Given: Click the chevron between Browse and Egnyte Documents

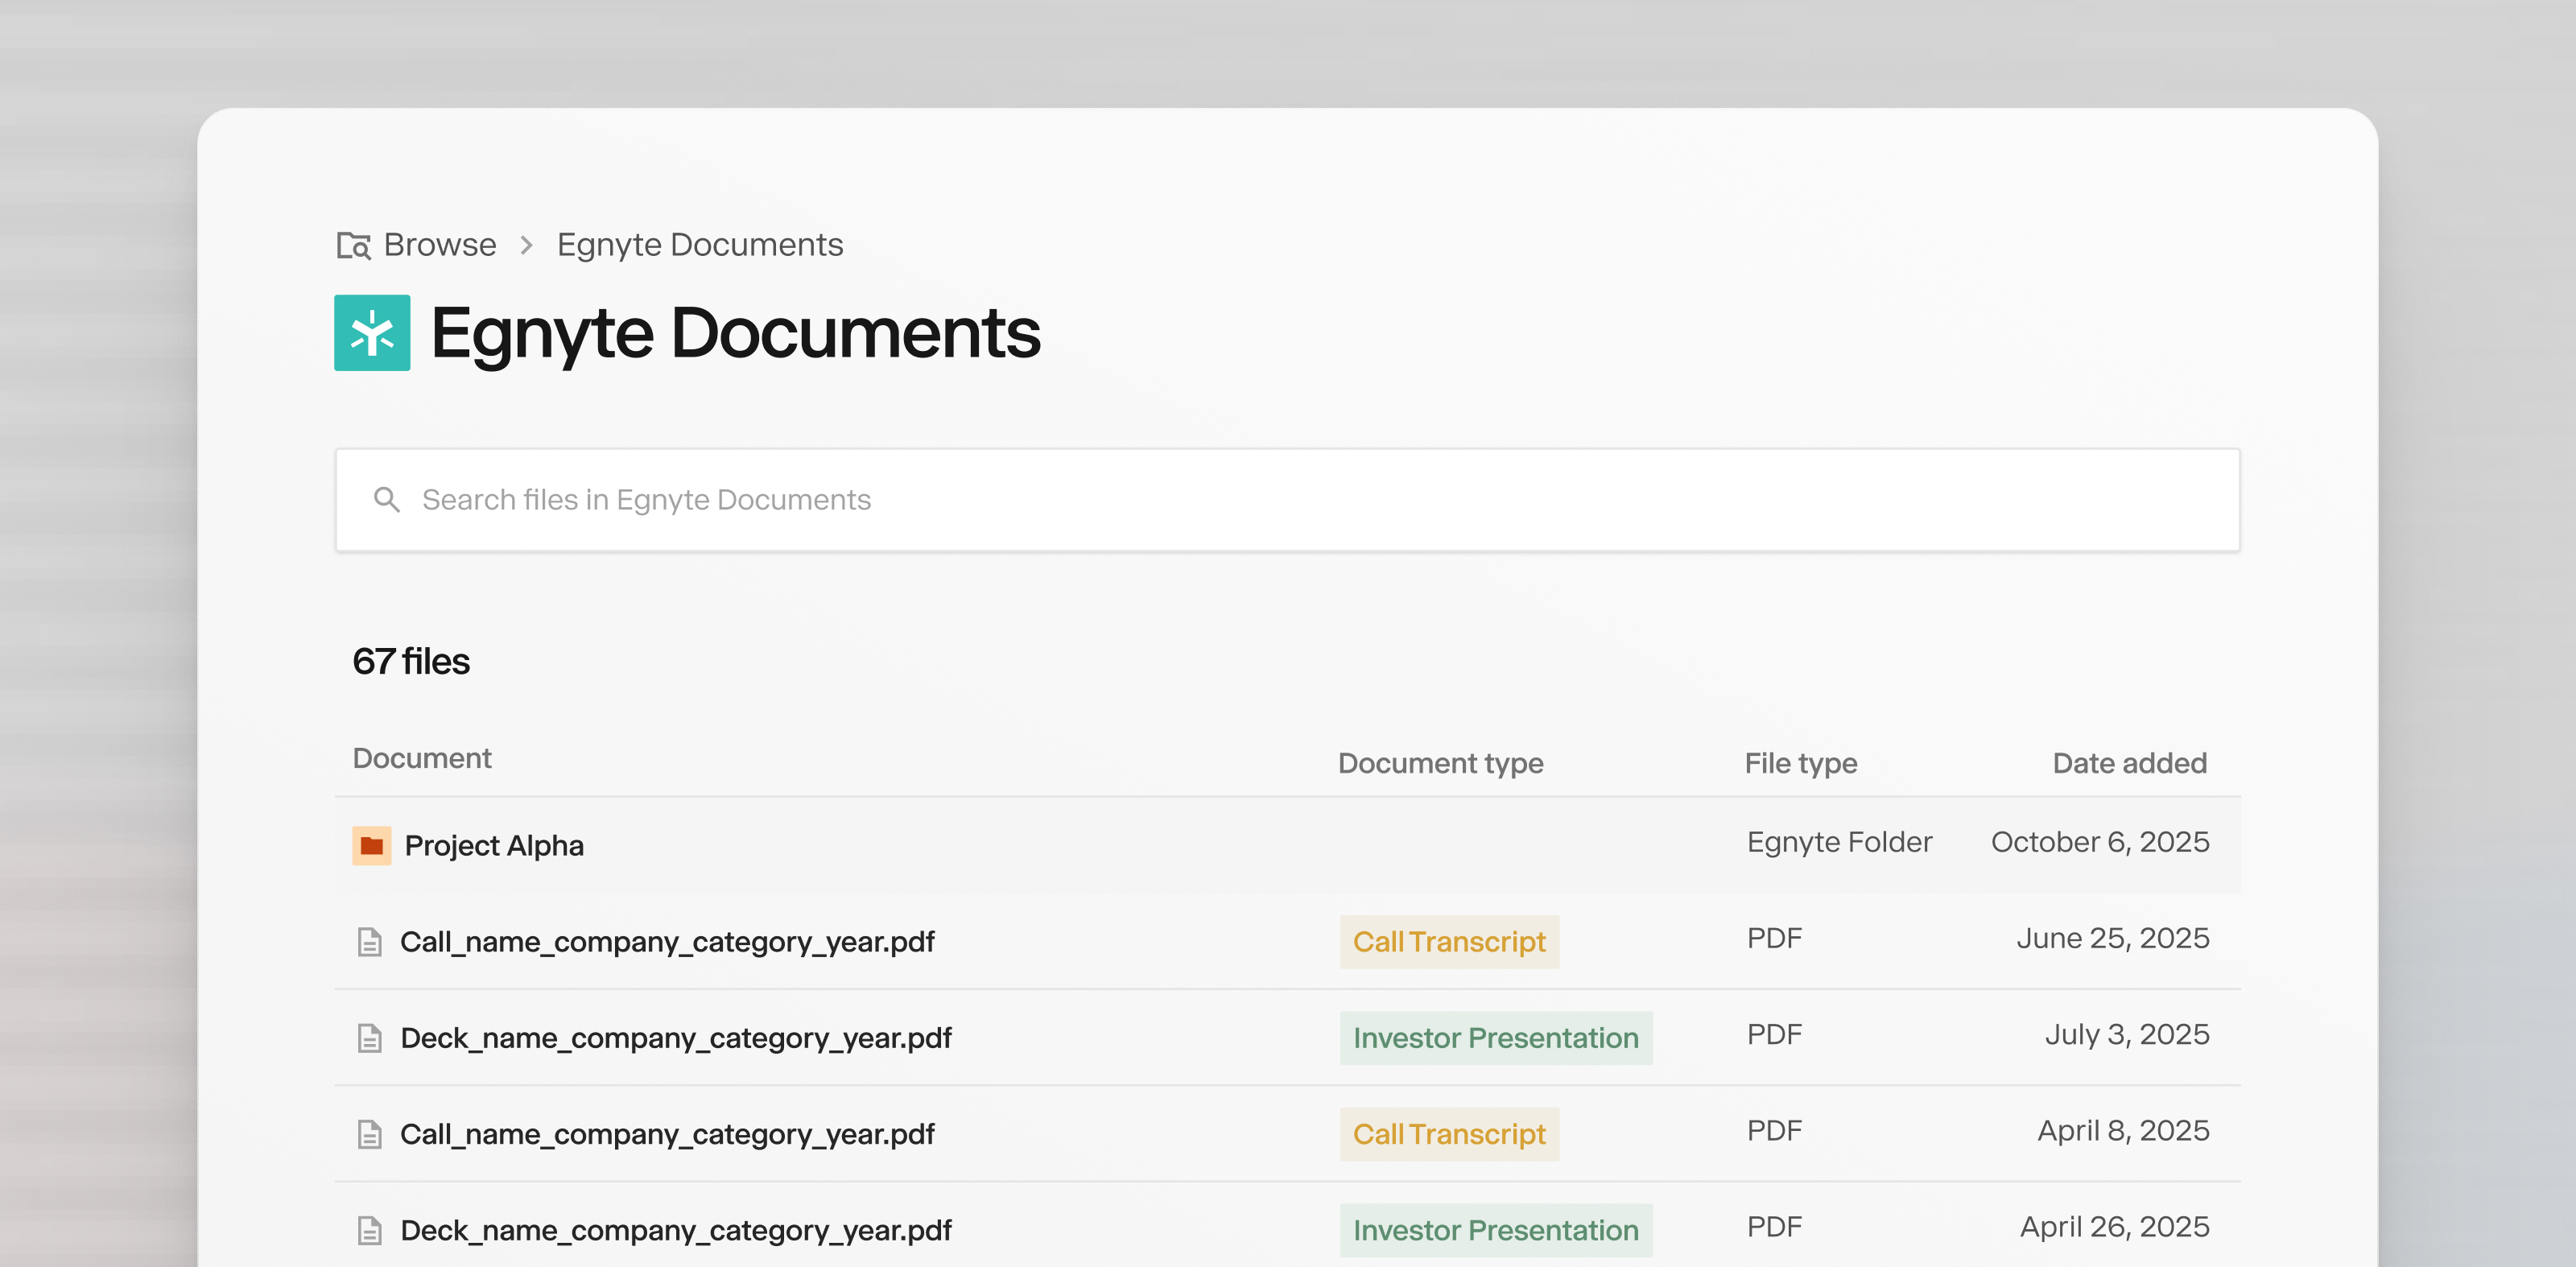Looking at the screenshot, I should [524, 245].
